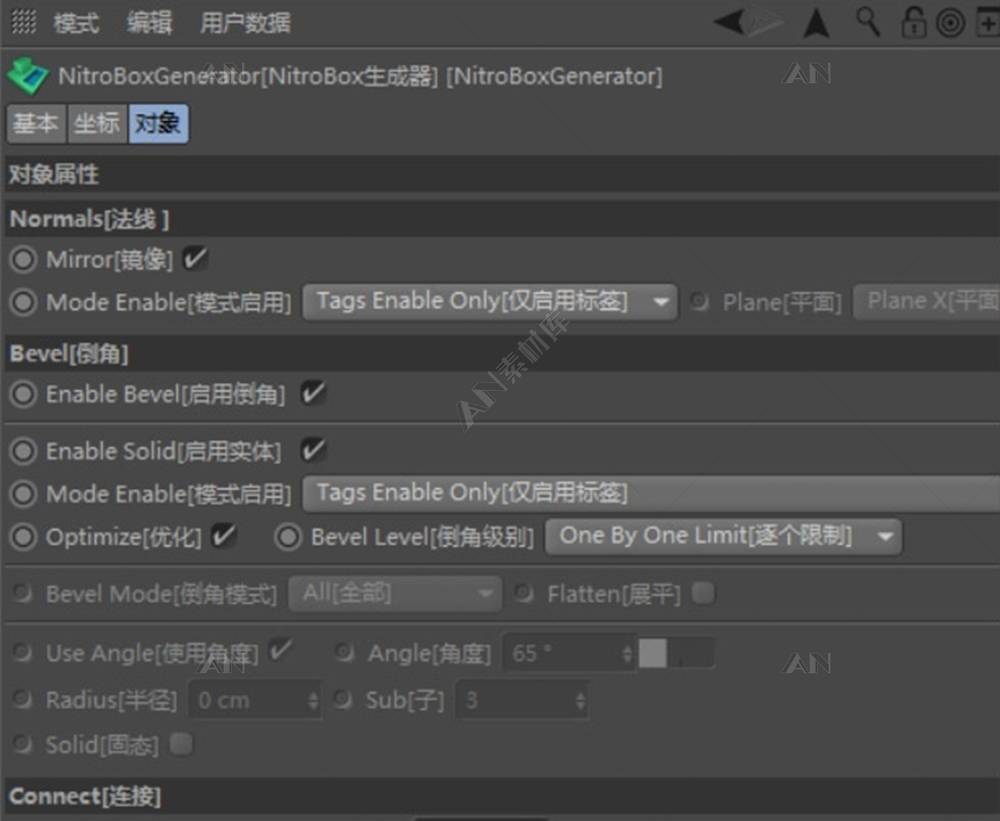Open the Plane X dropdown
This screenshot has height=821, width=1000.
tap(927, 302)
